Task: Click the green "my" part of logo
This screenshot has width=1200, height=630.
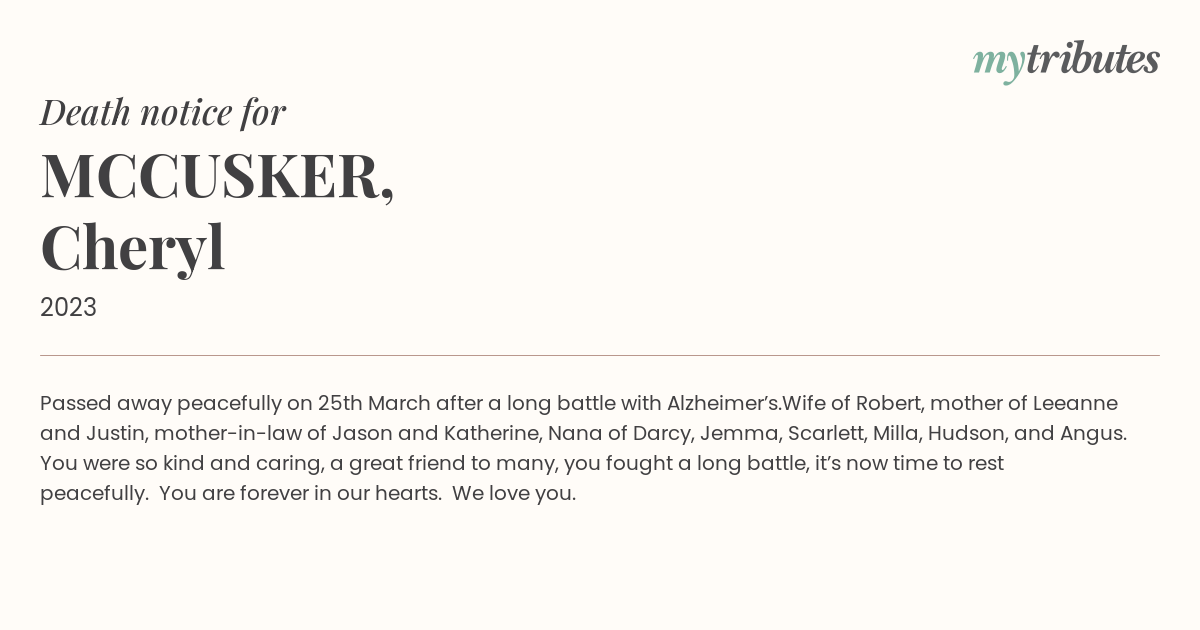Action: coord(998,64)
